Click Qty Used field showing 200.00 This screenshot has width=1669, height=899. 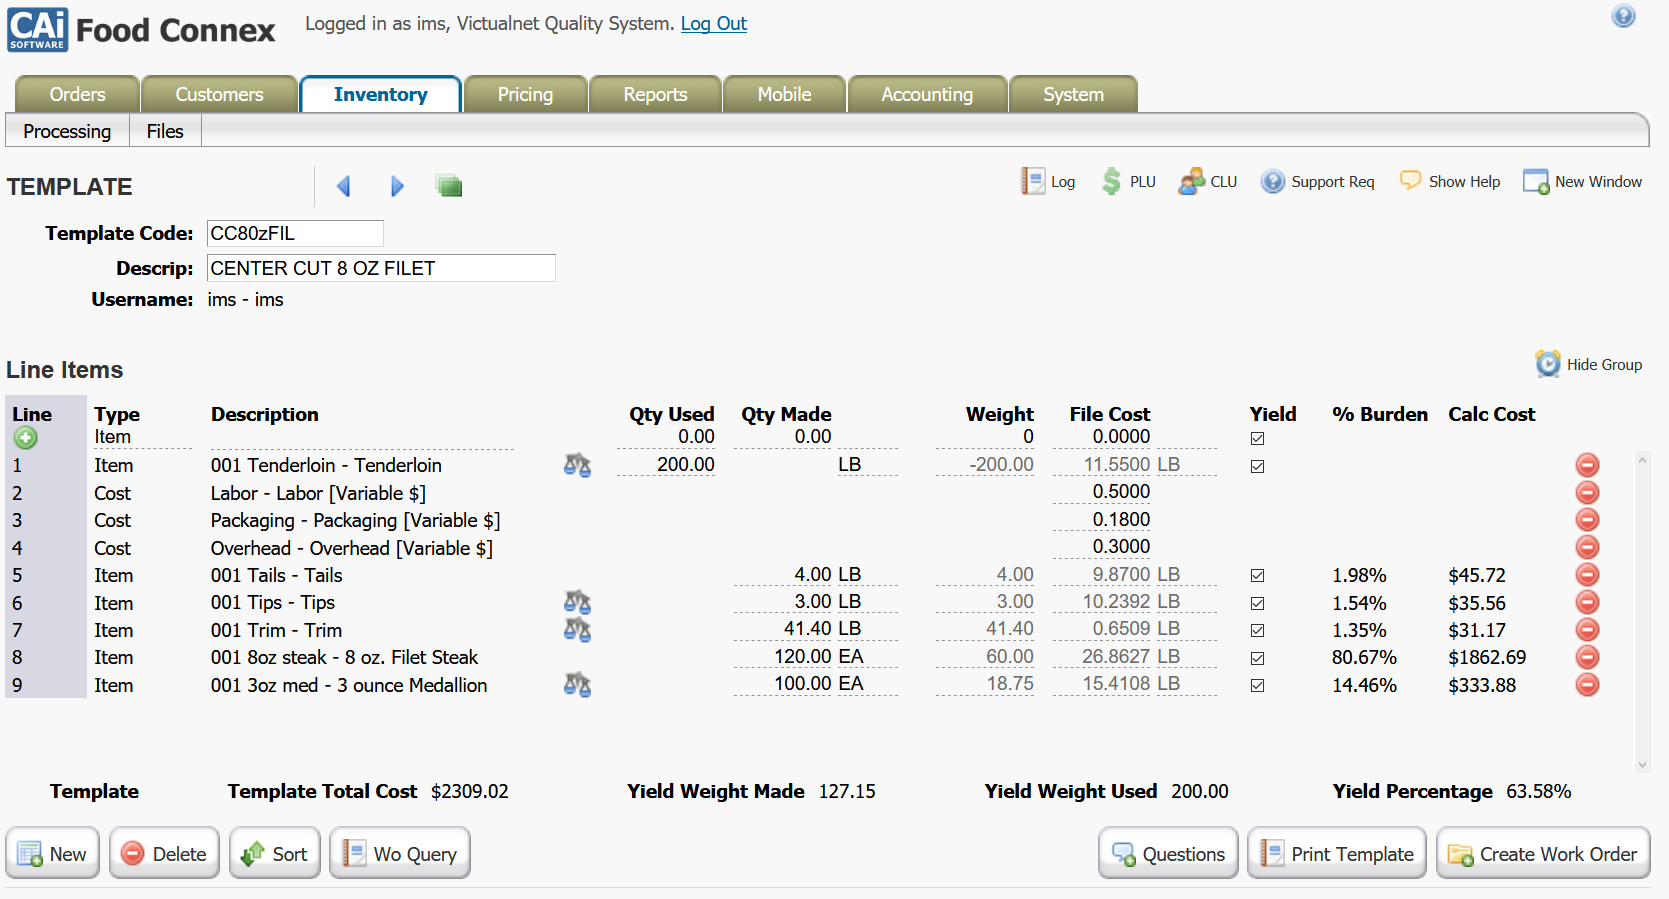[666, 464]
